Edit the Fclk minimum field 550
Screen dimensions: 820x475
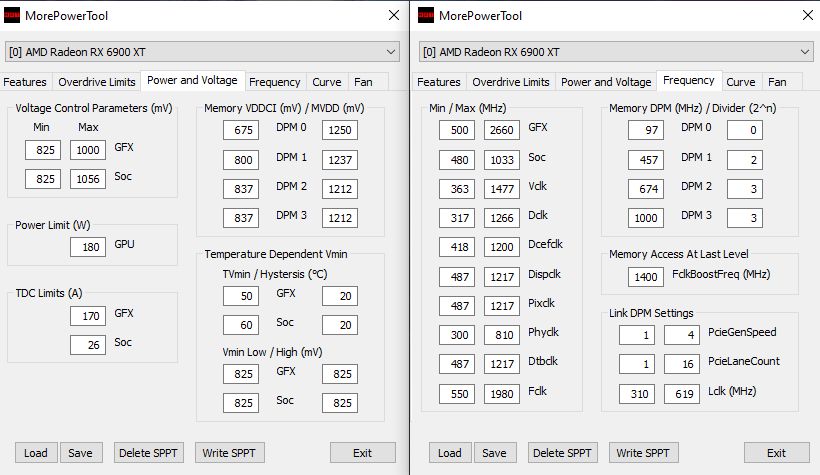(x=457, y=394)
